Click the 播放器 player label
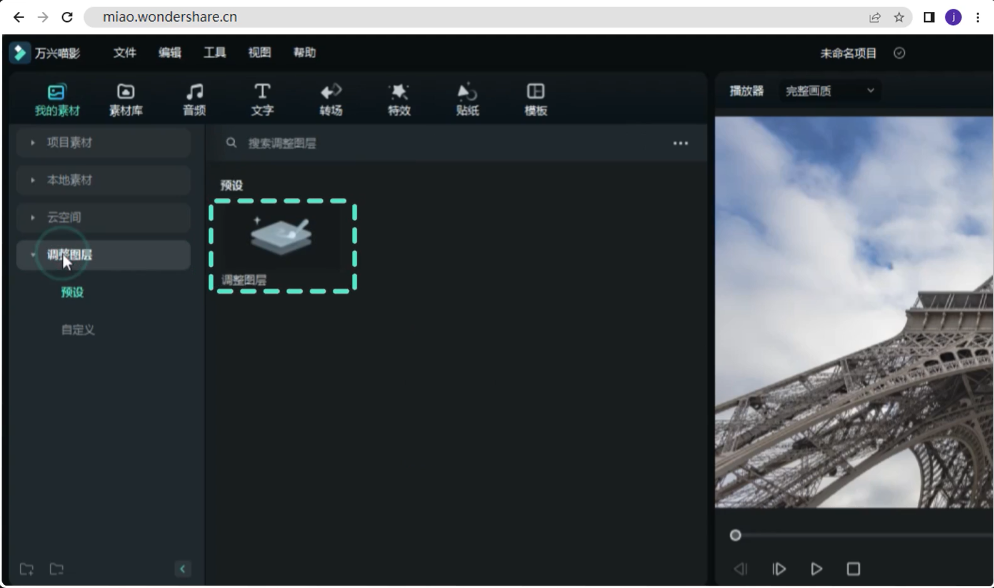The image size is (994, 588). coord(747,91)
